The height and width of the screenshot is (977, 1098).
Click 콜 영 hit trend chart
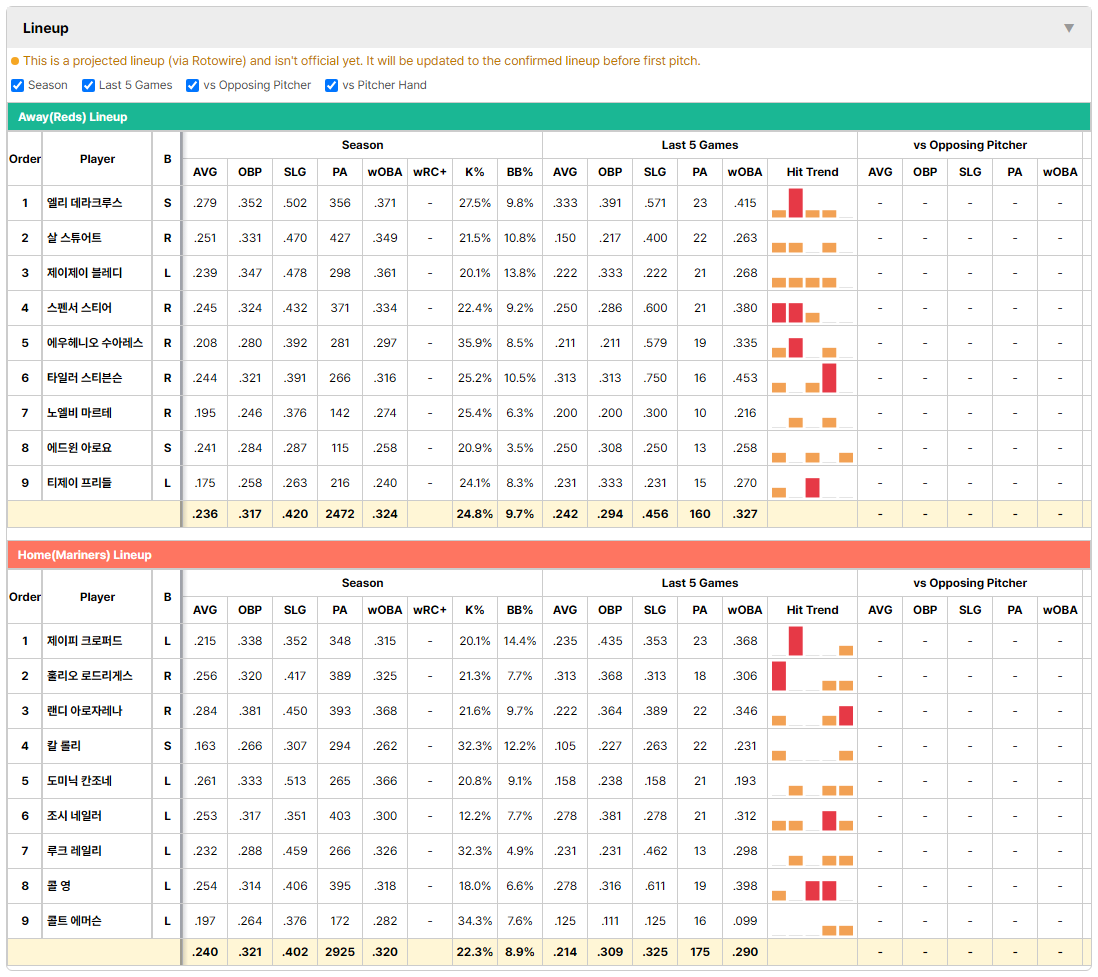(812, 886)
